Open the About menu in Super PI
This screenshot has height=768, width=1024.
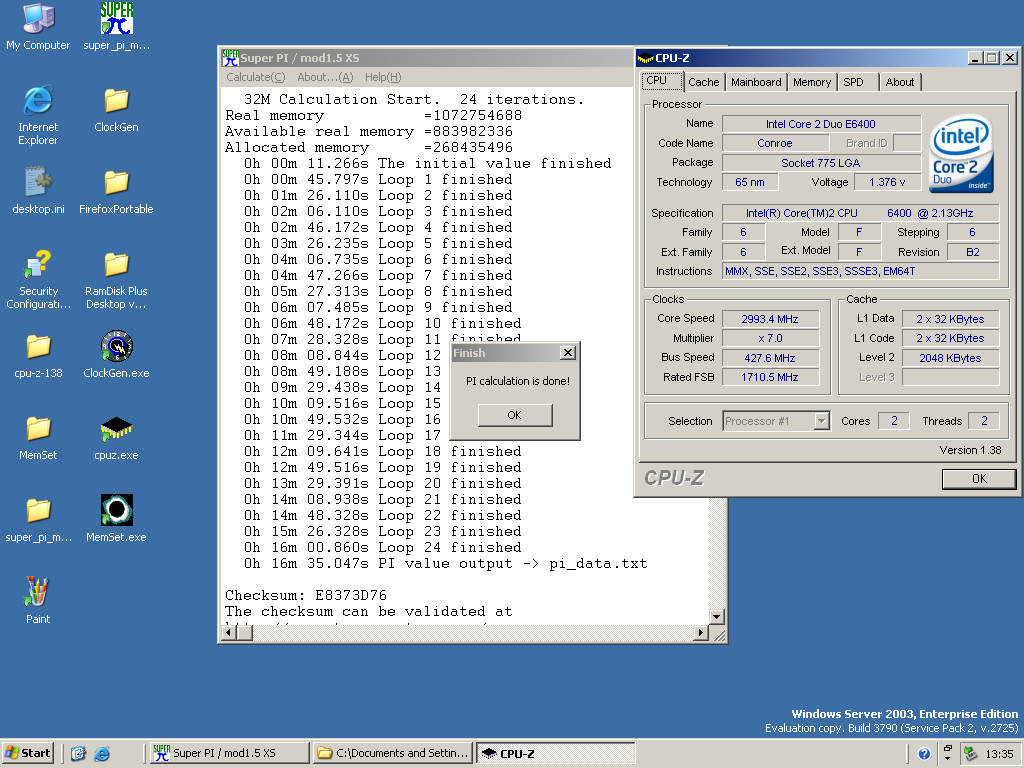[325, 77]
